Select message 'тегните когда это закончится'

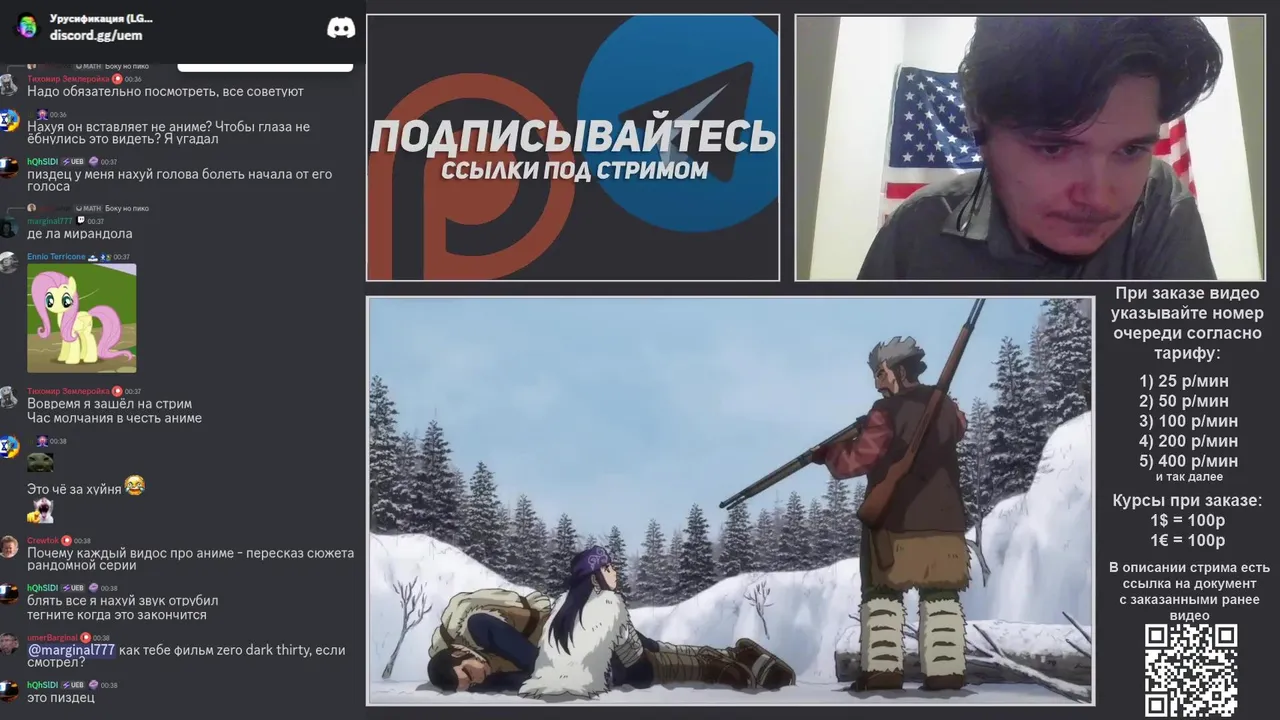click(117, 615)
